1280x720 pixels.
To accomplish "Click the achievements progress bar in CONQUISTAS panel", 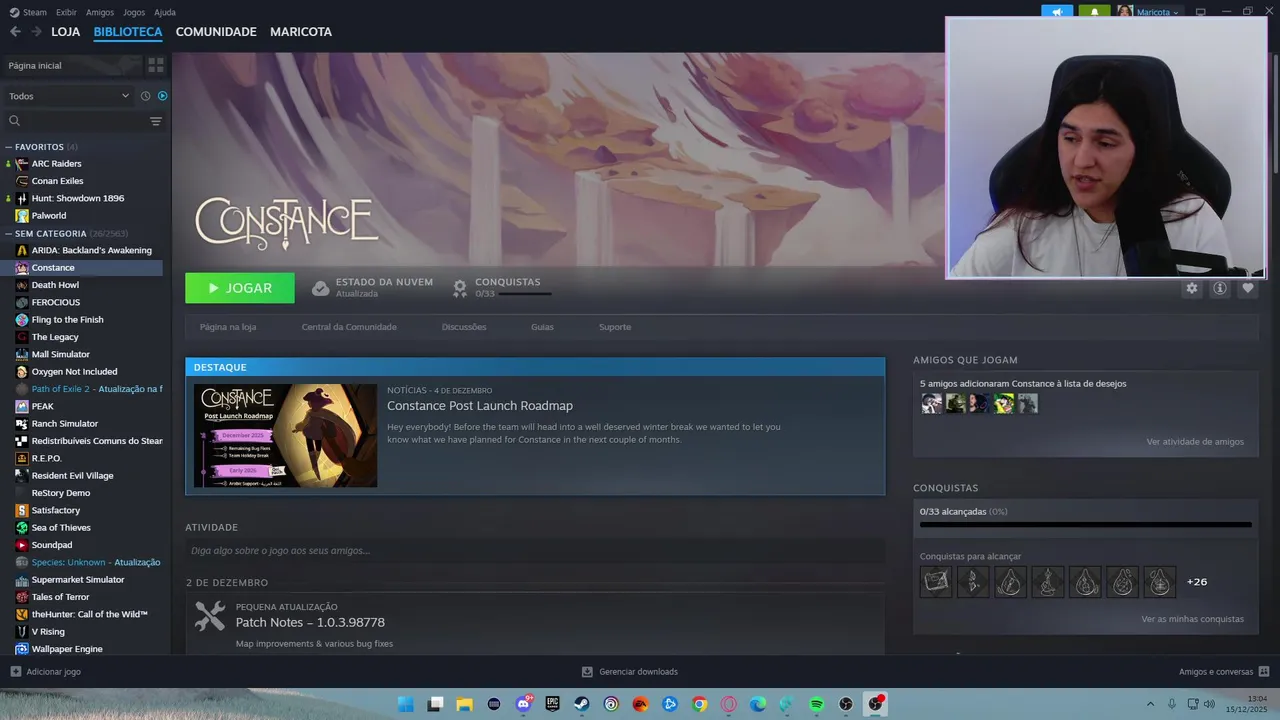I will 1085,524.
